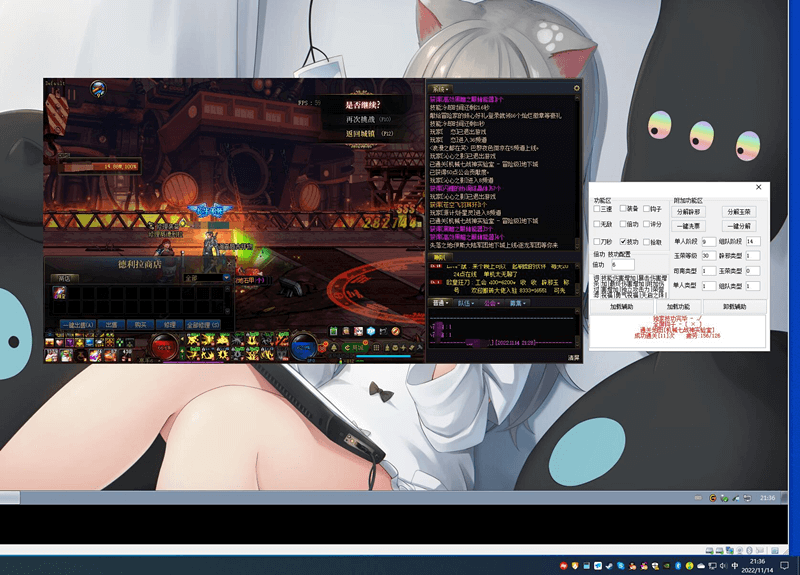Close the 德利拉商店 shop window

tap(230, 264)
